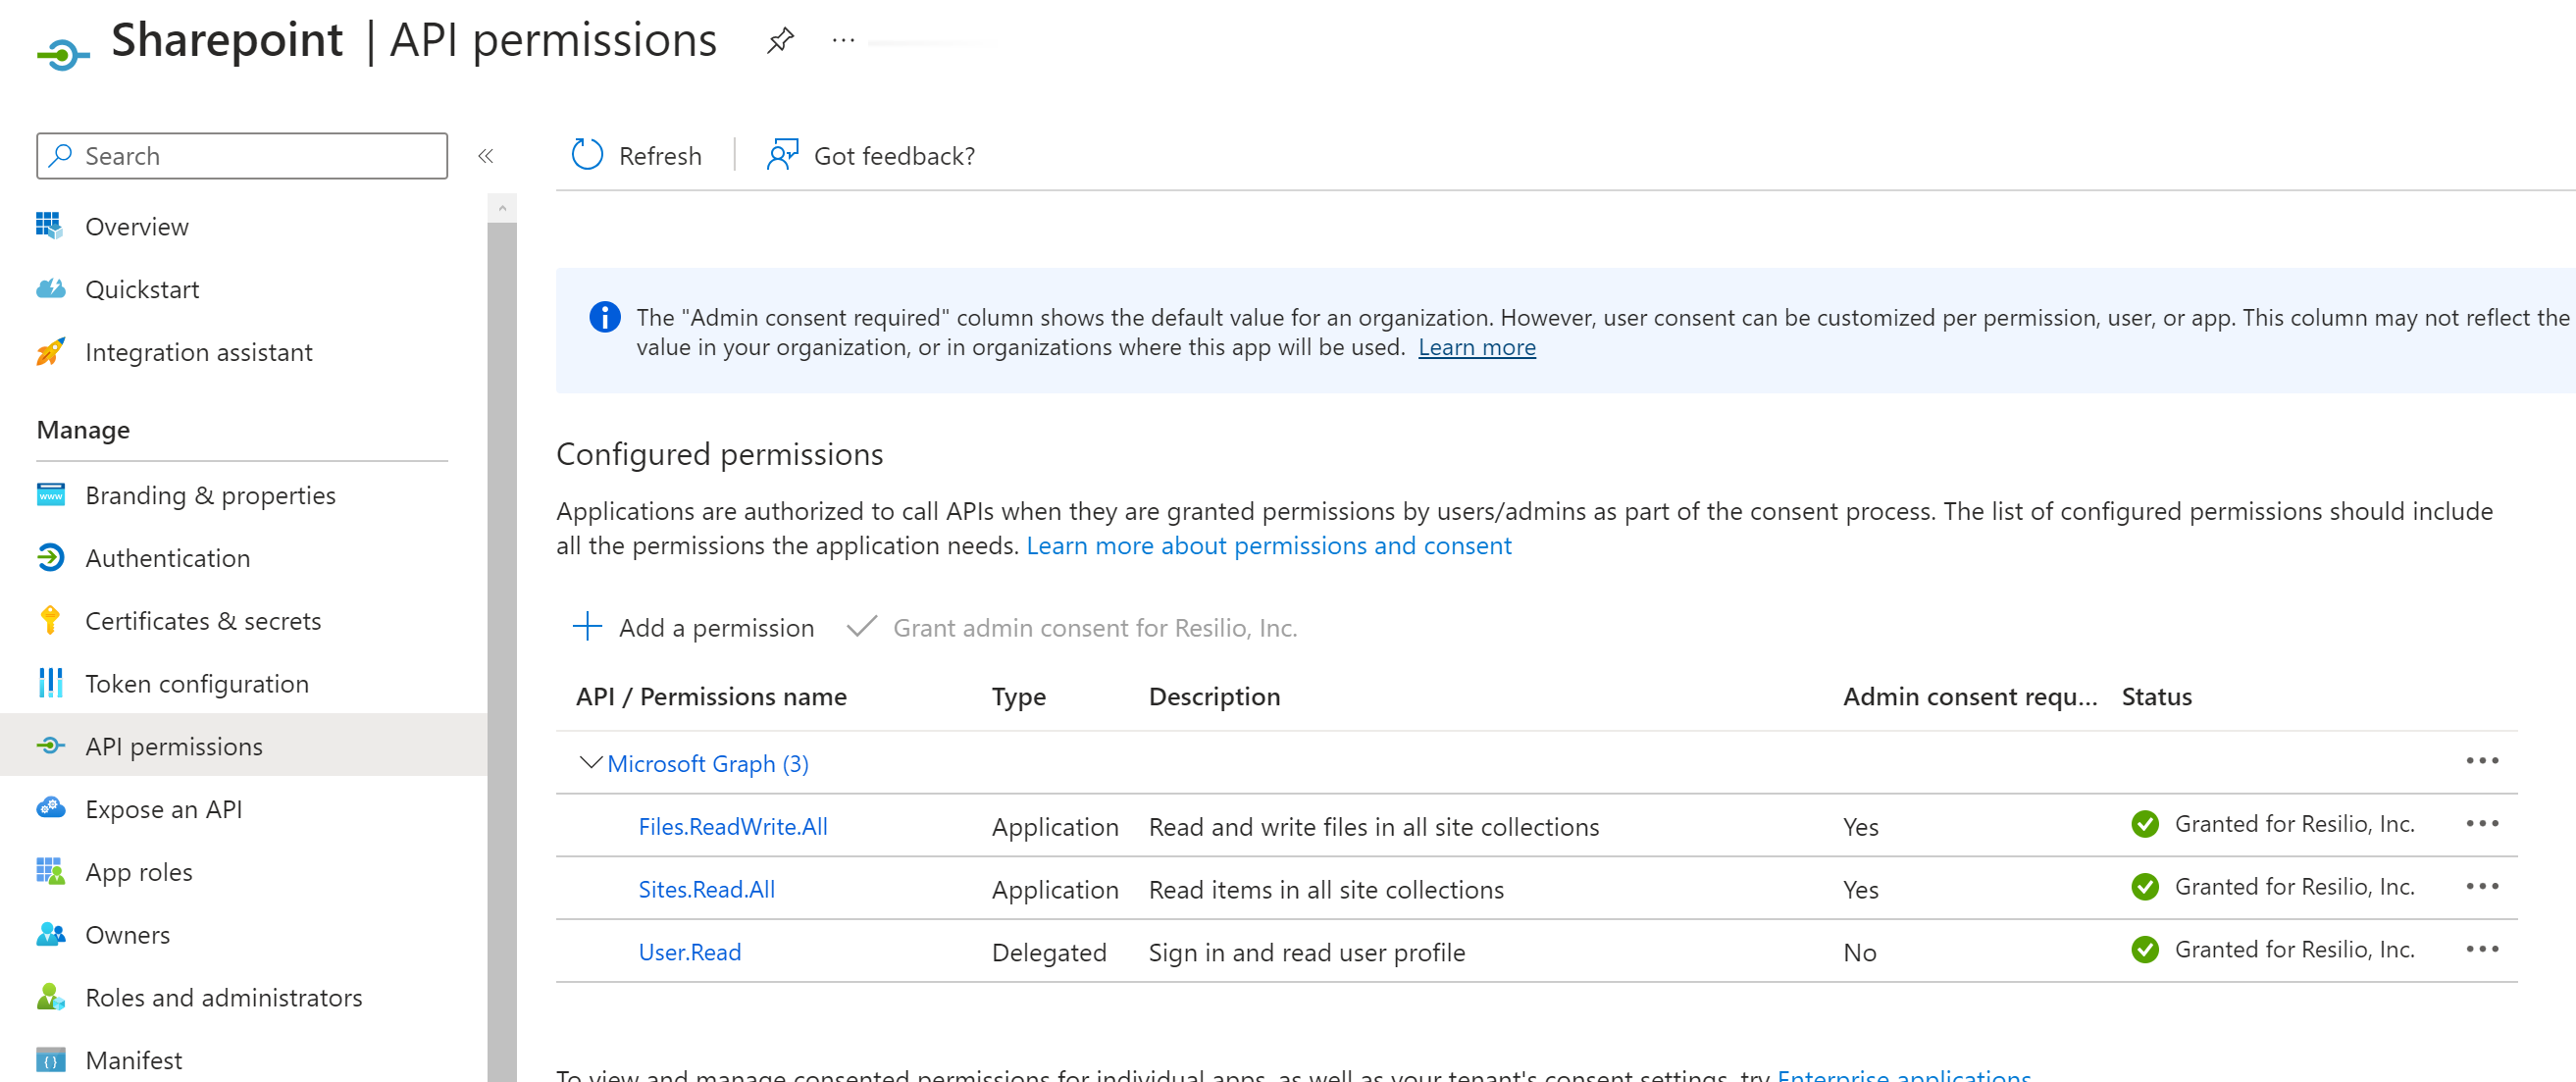Open Integration assistant via rocket icon

tap(50, 352)
